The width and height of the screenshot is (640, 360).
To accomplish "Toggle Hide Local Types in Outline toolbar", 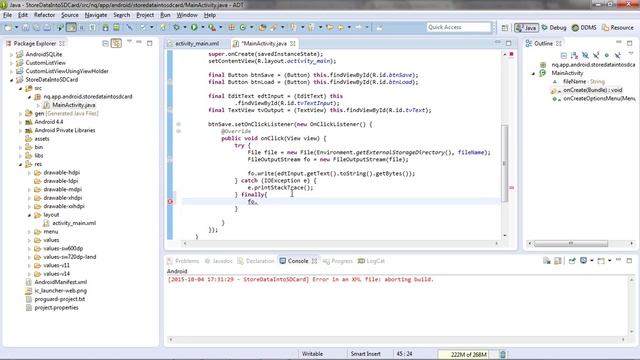I will point(618,55).
